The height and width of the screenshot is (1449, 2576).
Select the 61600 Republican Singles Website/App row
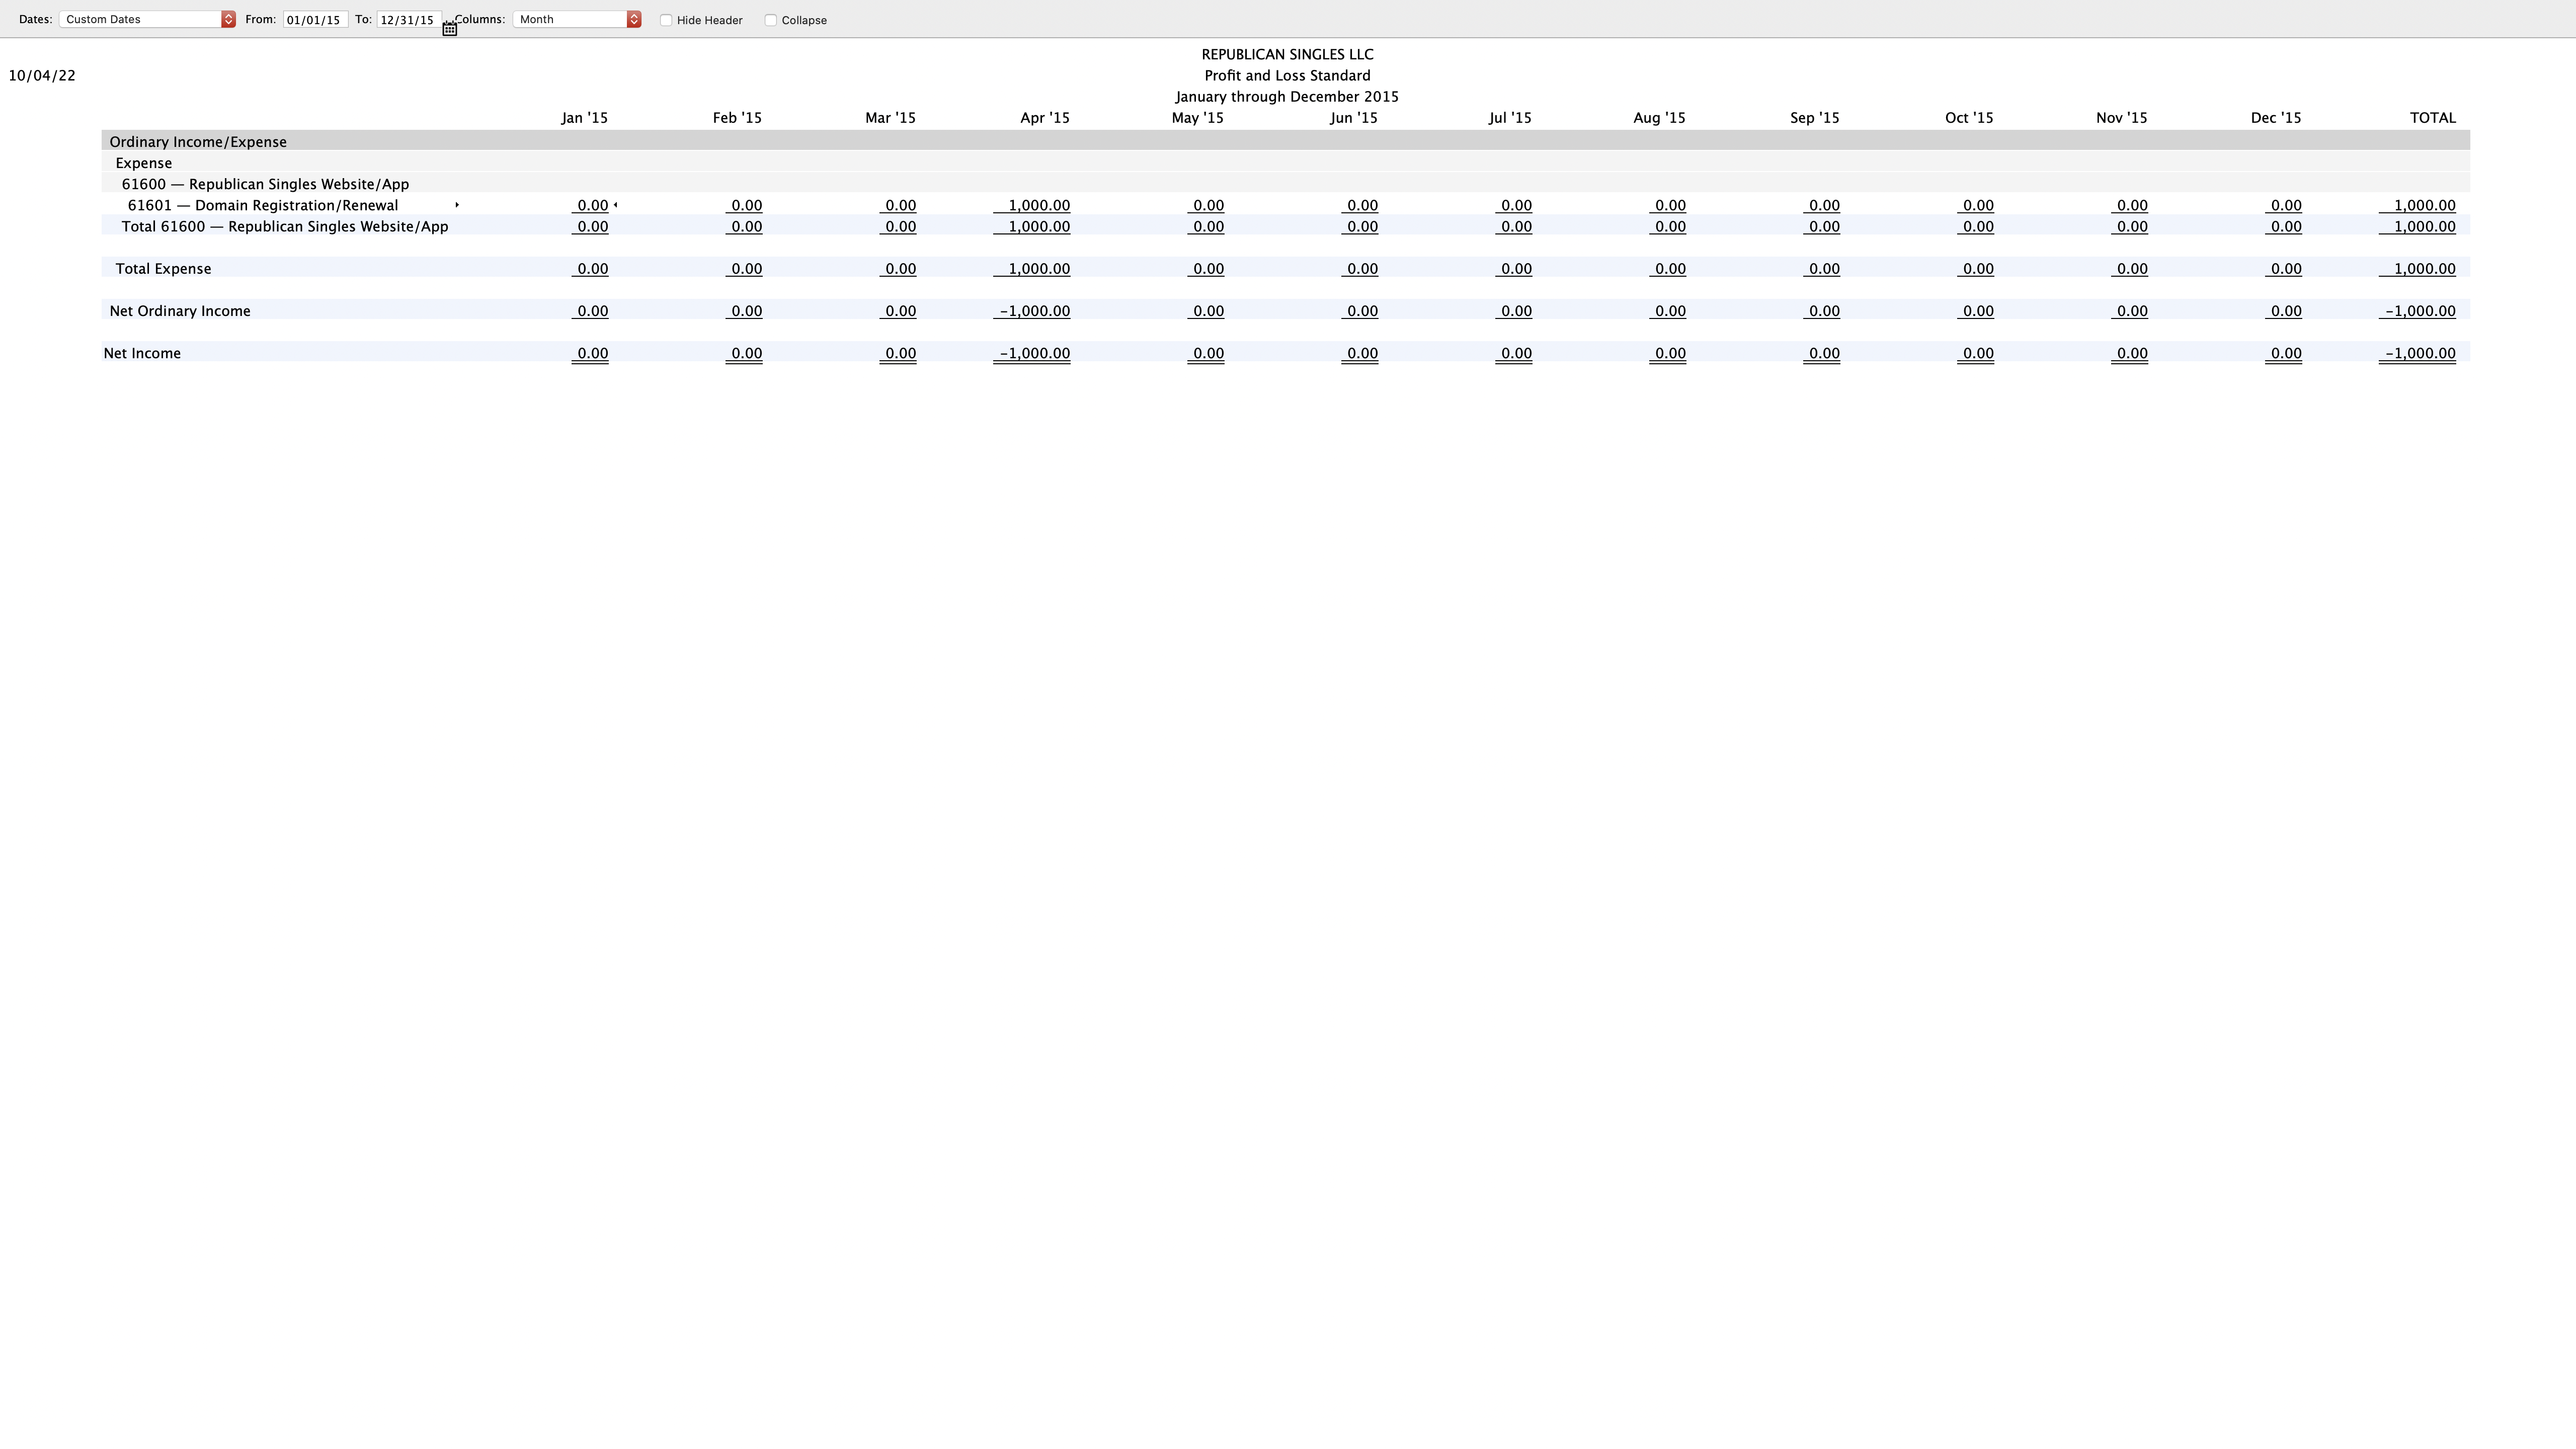click(x=265, y=184)
